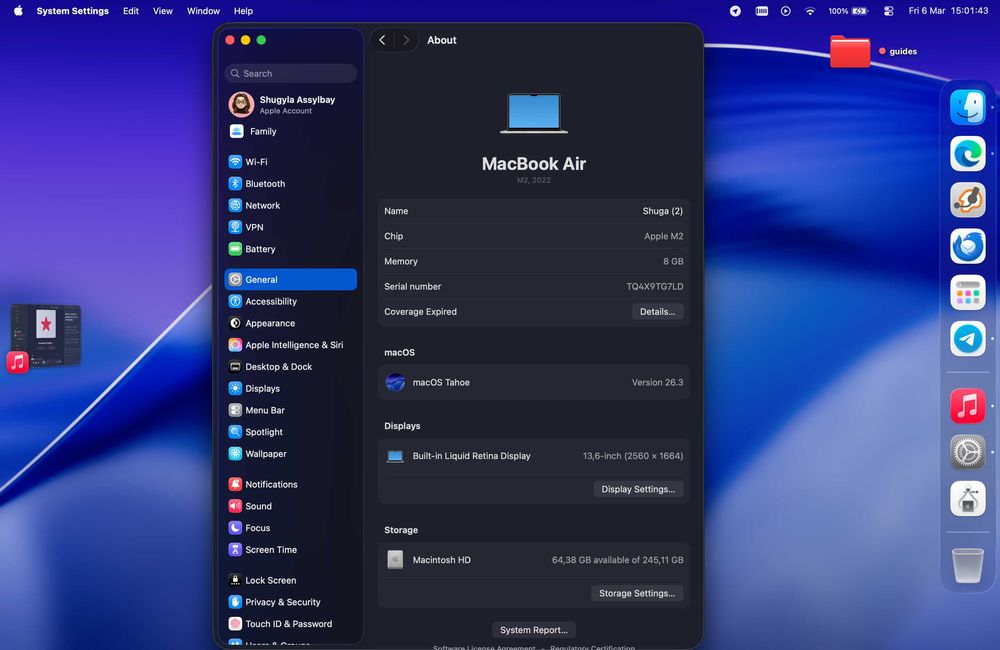The width and height of the screenshot is (1000, 650).
Task: Select Network in the sidebar
Action: coord(290,205)
